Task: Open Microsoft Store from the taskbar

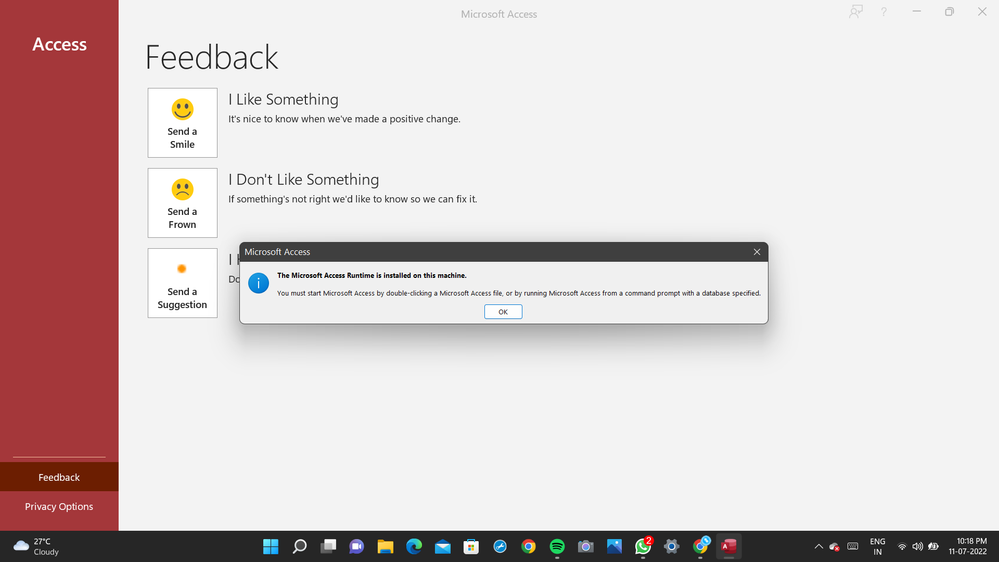Action: pos(471,546)
